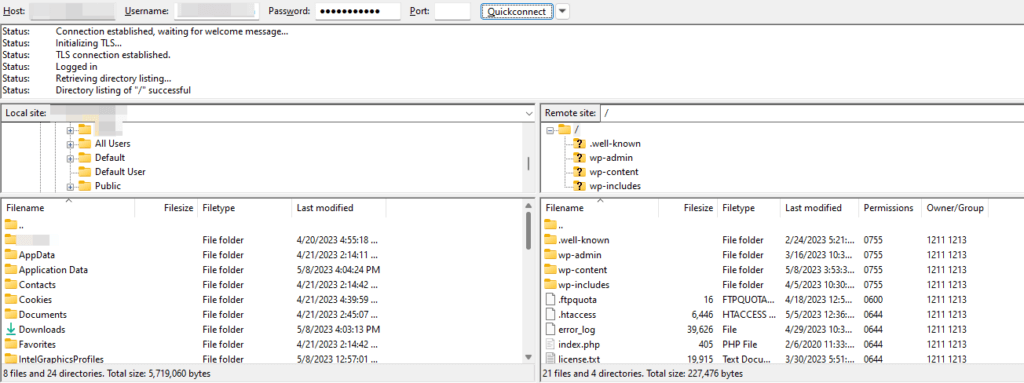Image resolution: width=1024 pixels, height=383 pixels.
Task: Click the Documents folder icon
Action: (x=10, y=315)
